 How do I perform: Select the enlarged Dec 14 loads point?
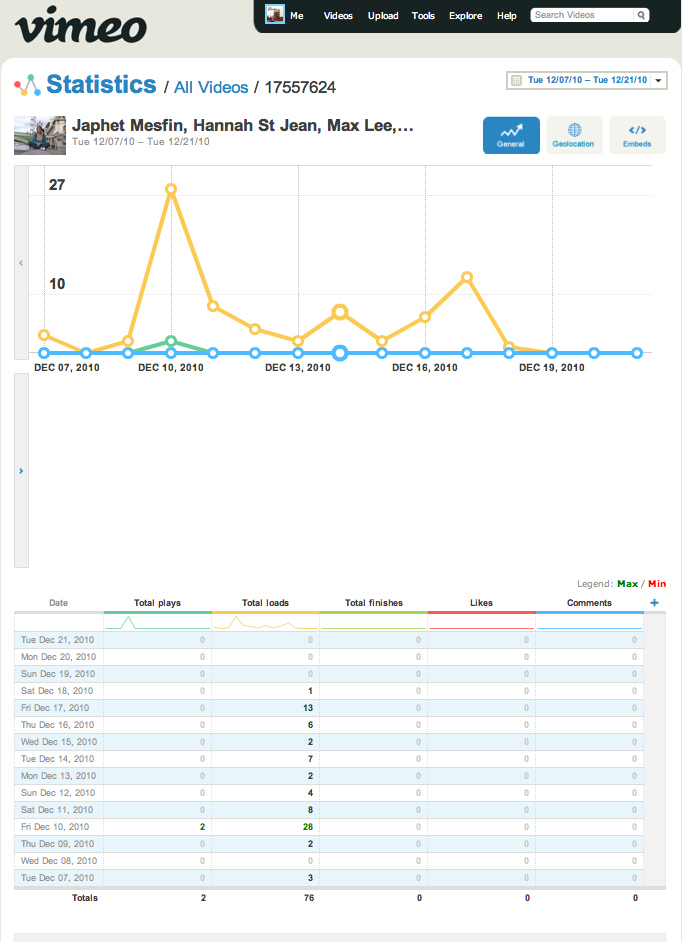tap(340, 312)
